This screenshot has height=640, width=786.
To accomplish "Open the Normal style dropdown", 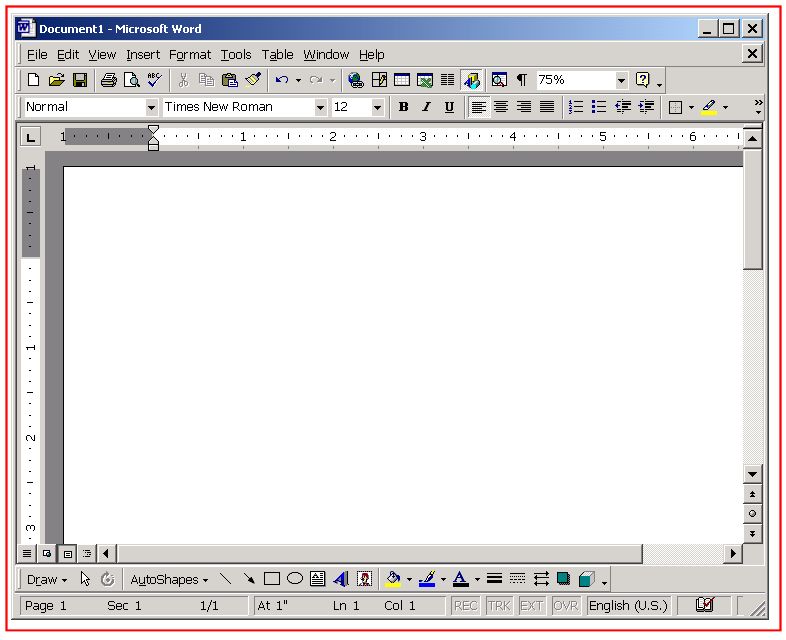I will coord(152,107).
